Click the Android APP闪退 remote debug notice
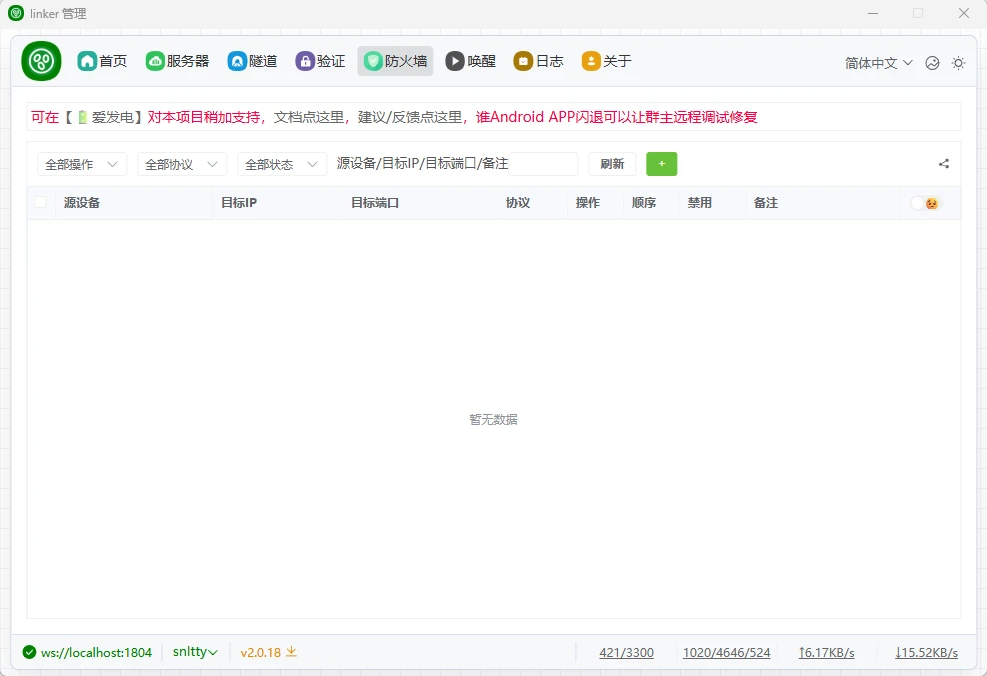The height and width of the screenshot is (676, 987). pos(616,117)
